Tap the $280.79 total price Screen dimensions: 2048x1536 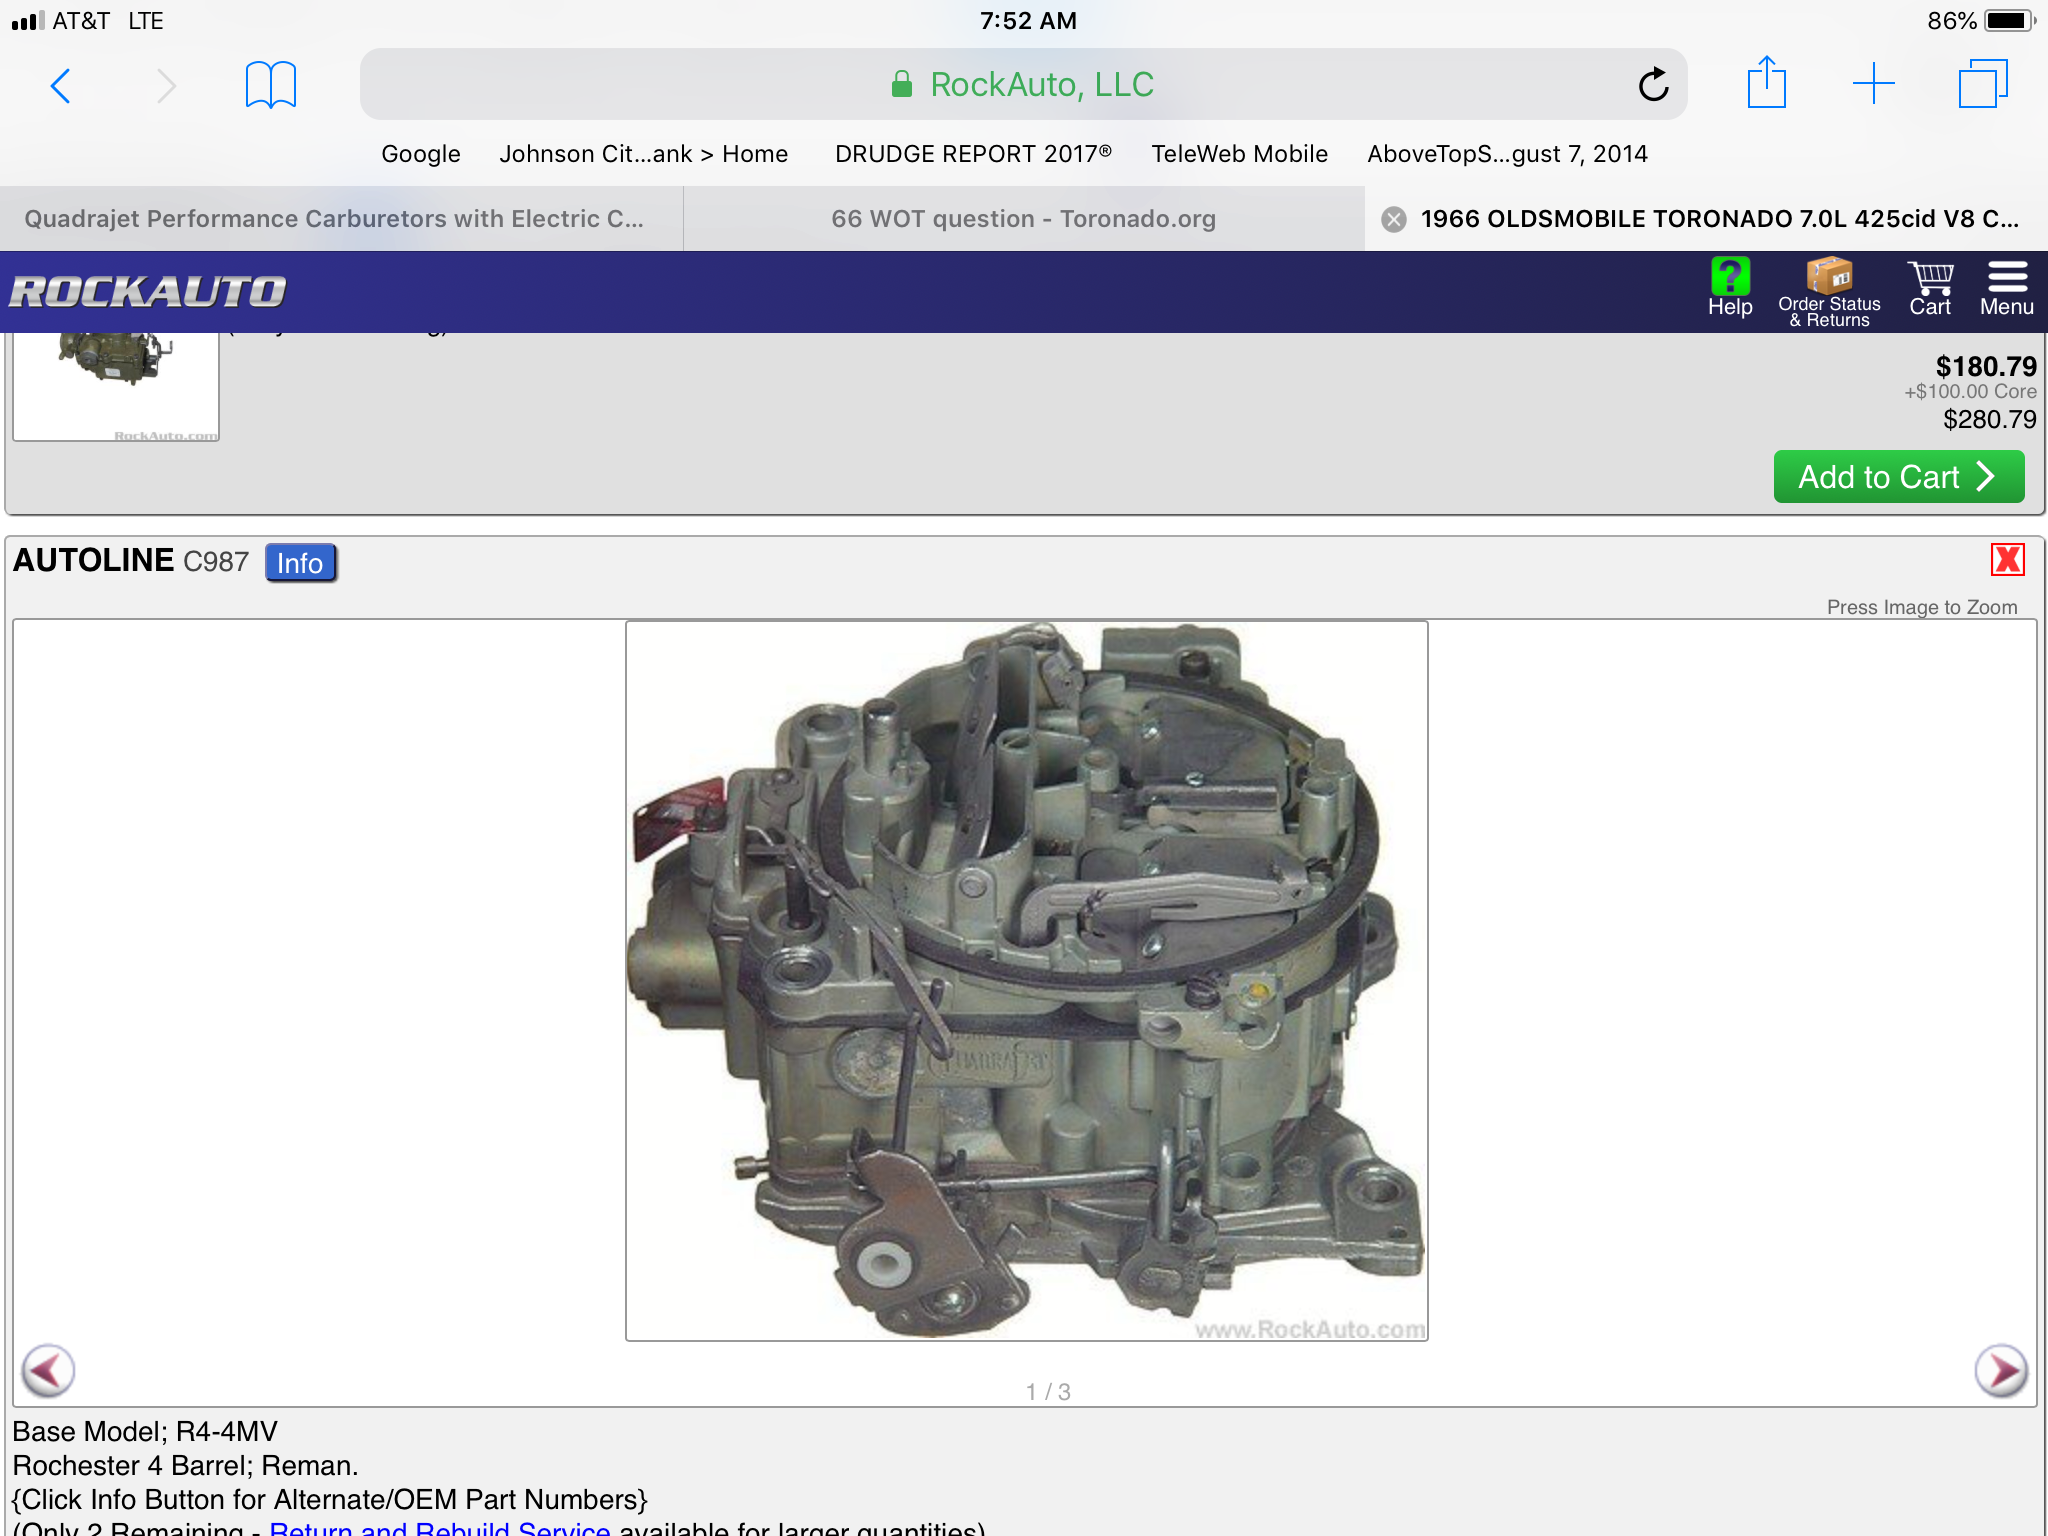(x=1989, y=420)
